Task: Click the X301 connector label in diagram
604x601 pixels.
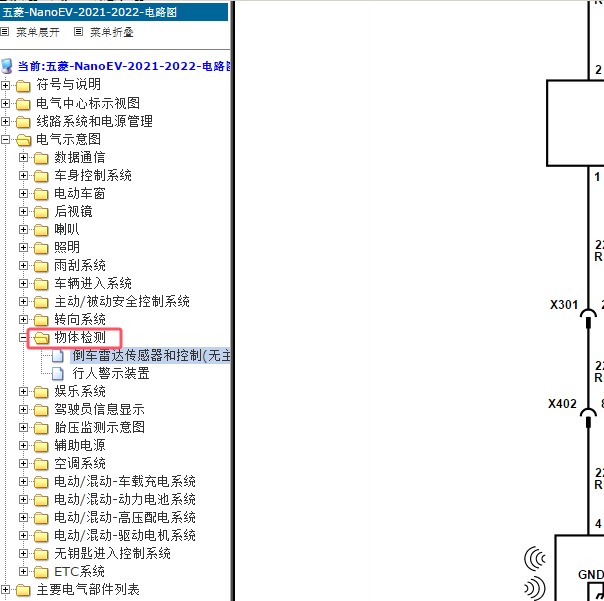Action: tap(564, 305)
